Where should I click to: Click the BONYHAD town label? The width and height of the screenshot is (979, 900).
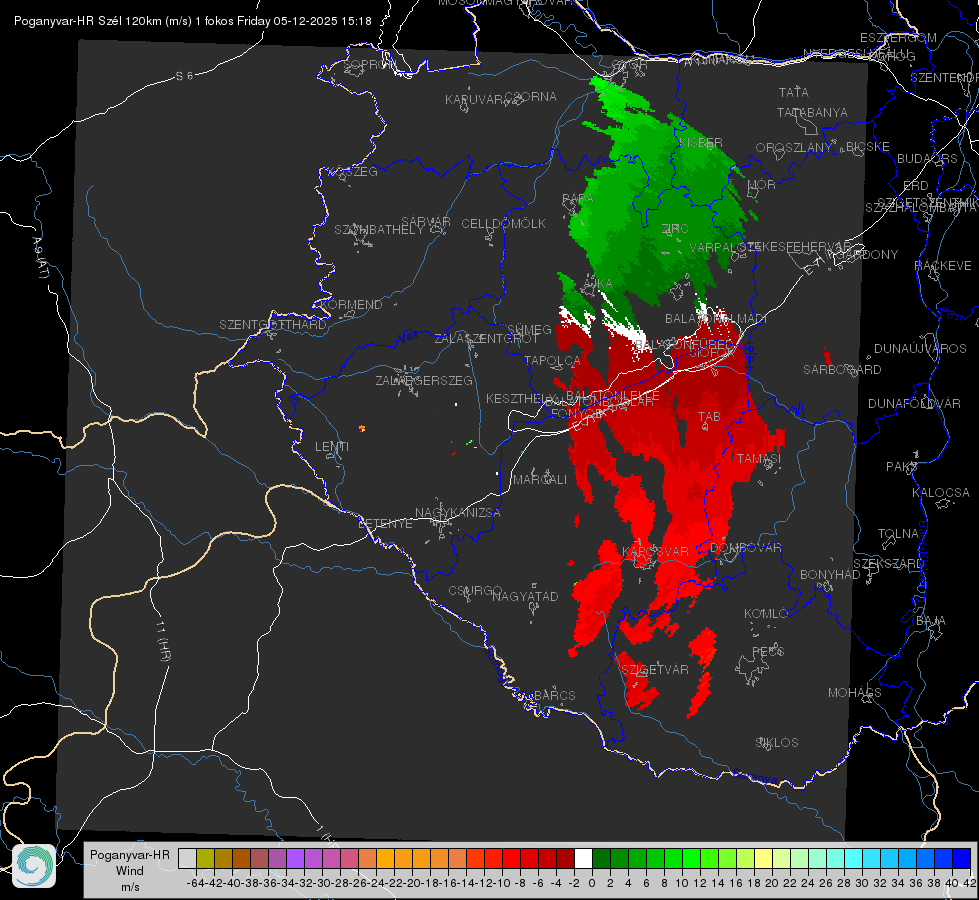830,575
